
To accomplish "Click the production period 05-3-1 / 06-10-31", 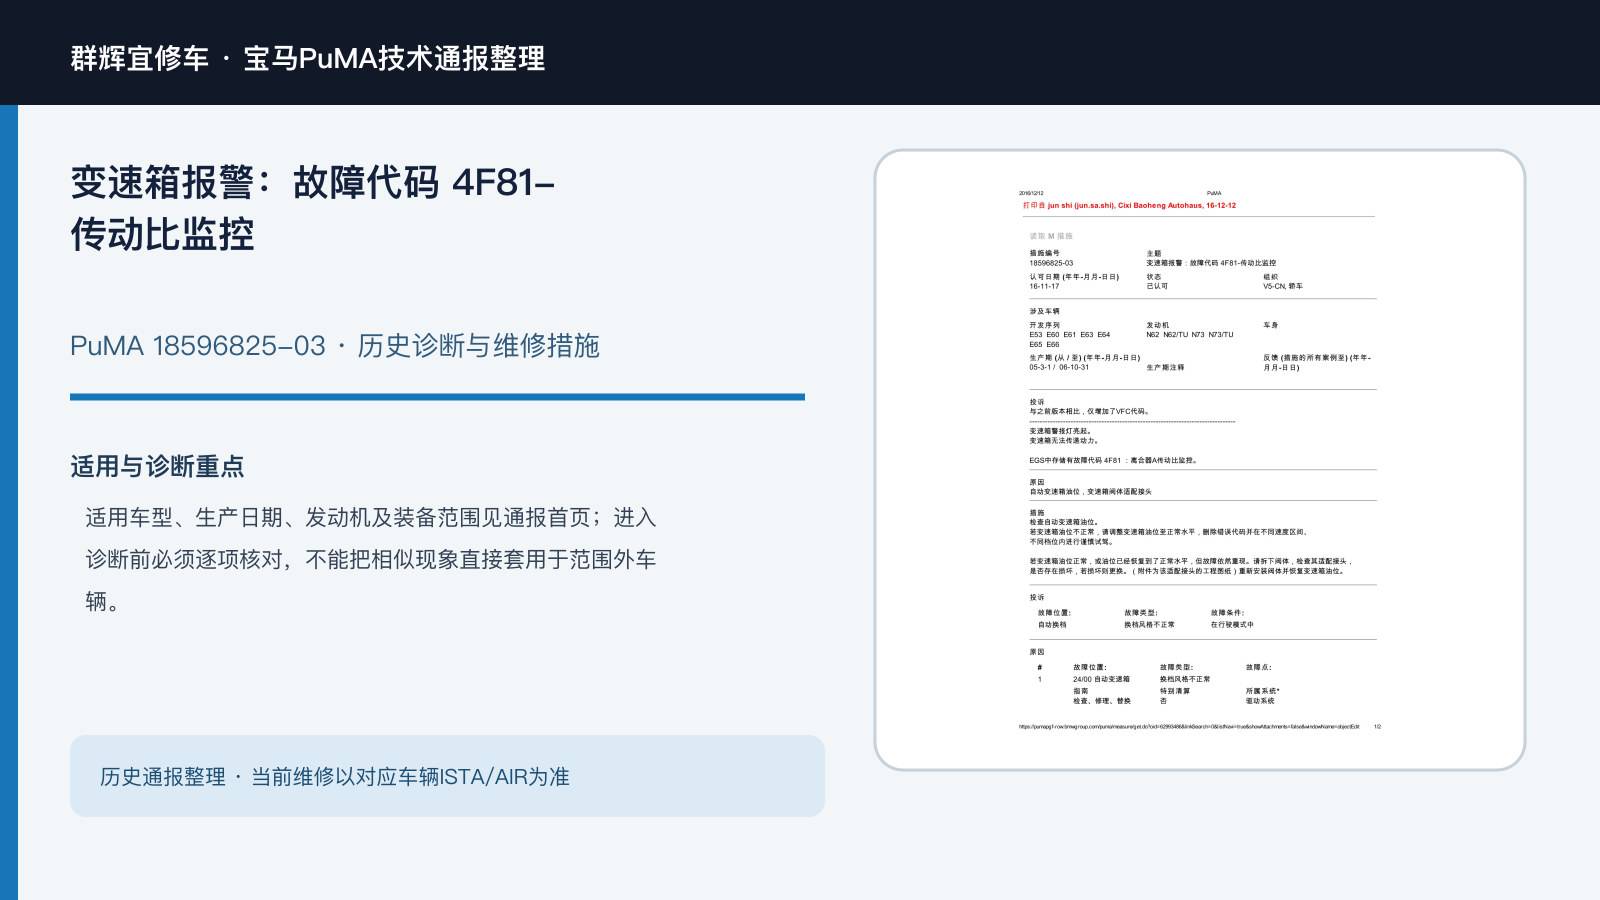I will [x=1059, y=367].
